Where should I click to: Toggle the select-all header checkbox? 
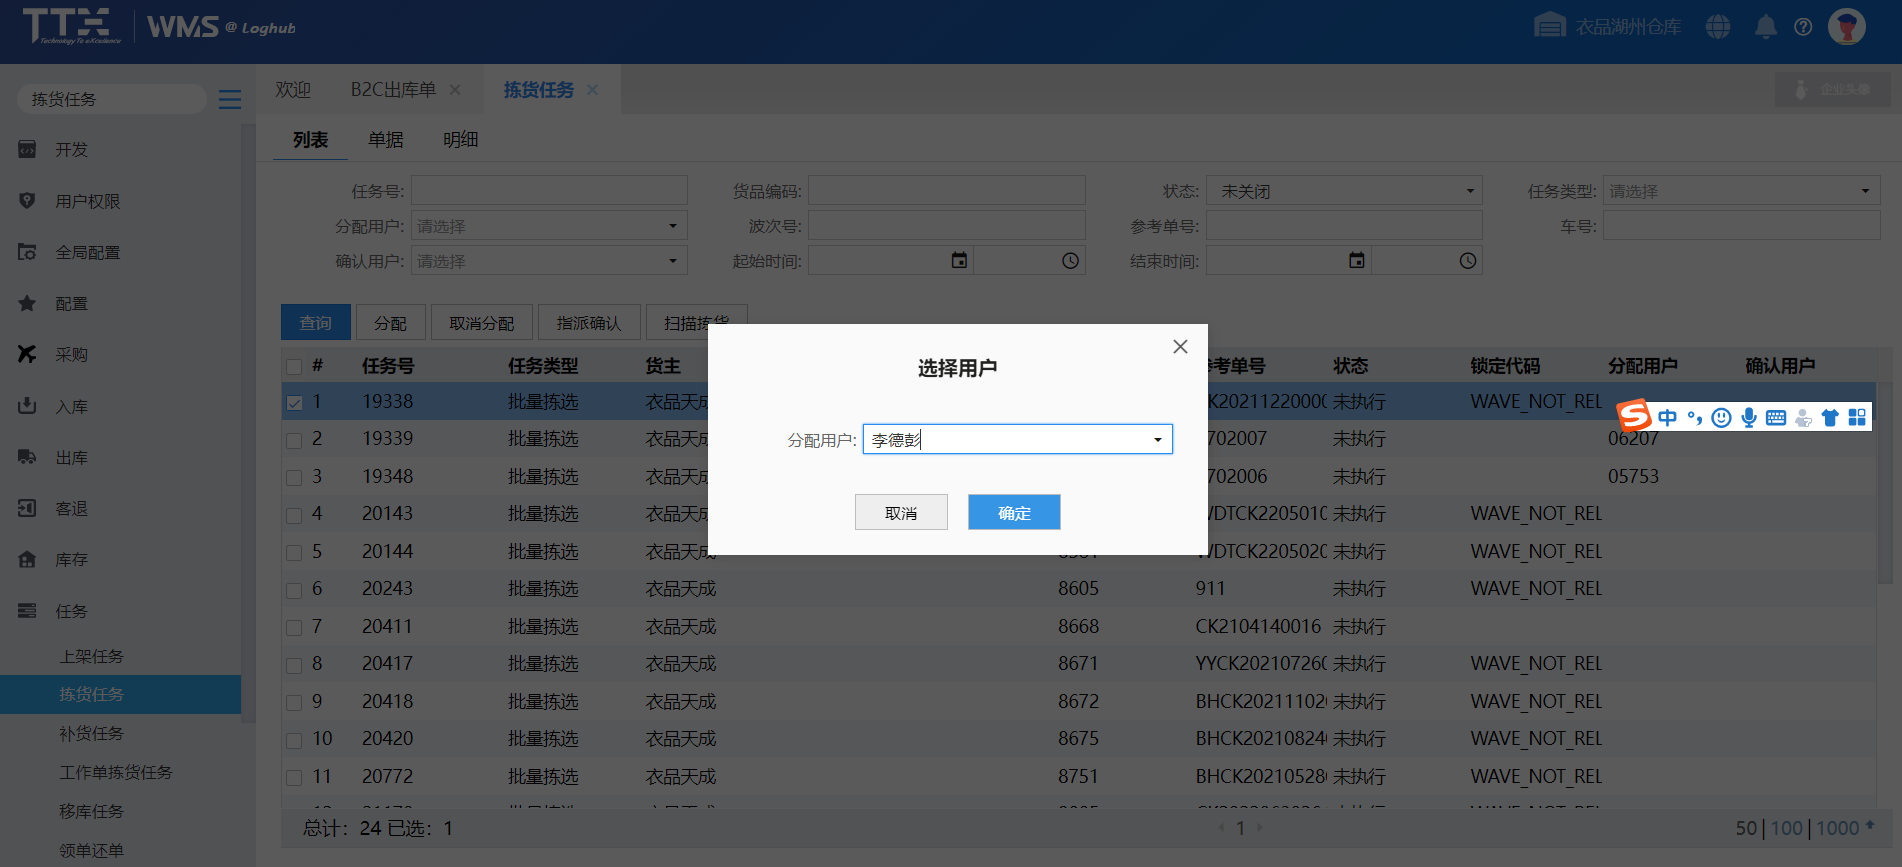(294, 367)
